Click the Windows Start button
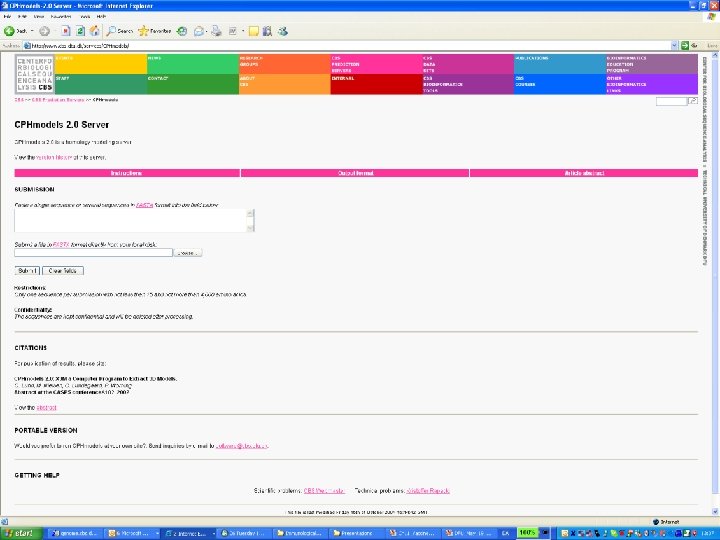This screenshot has width=720, height=540. point(21,533)
